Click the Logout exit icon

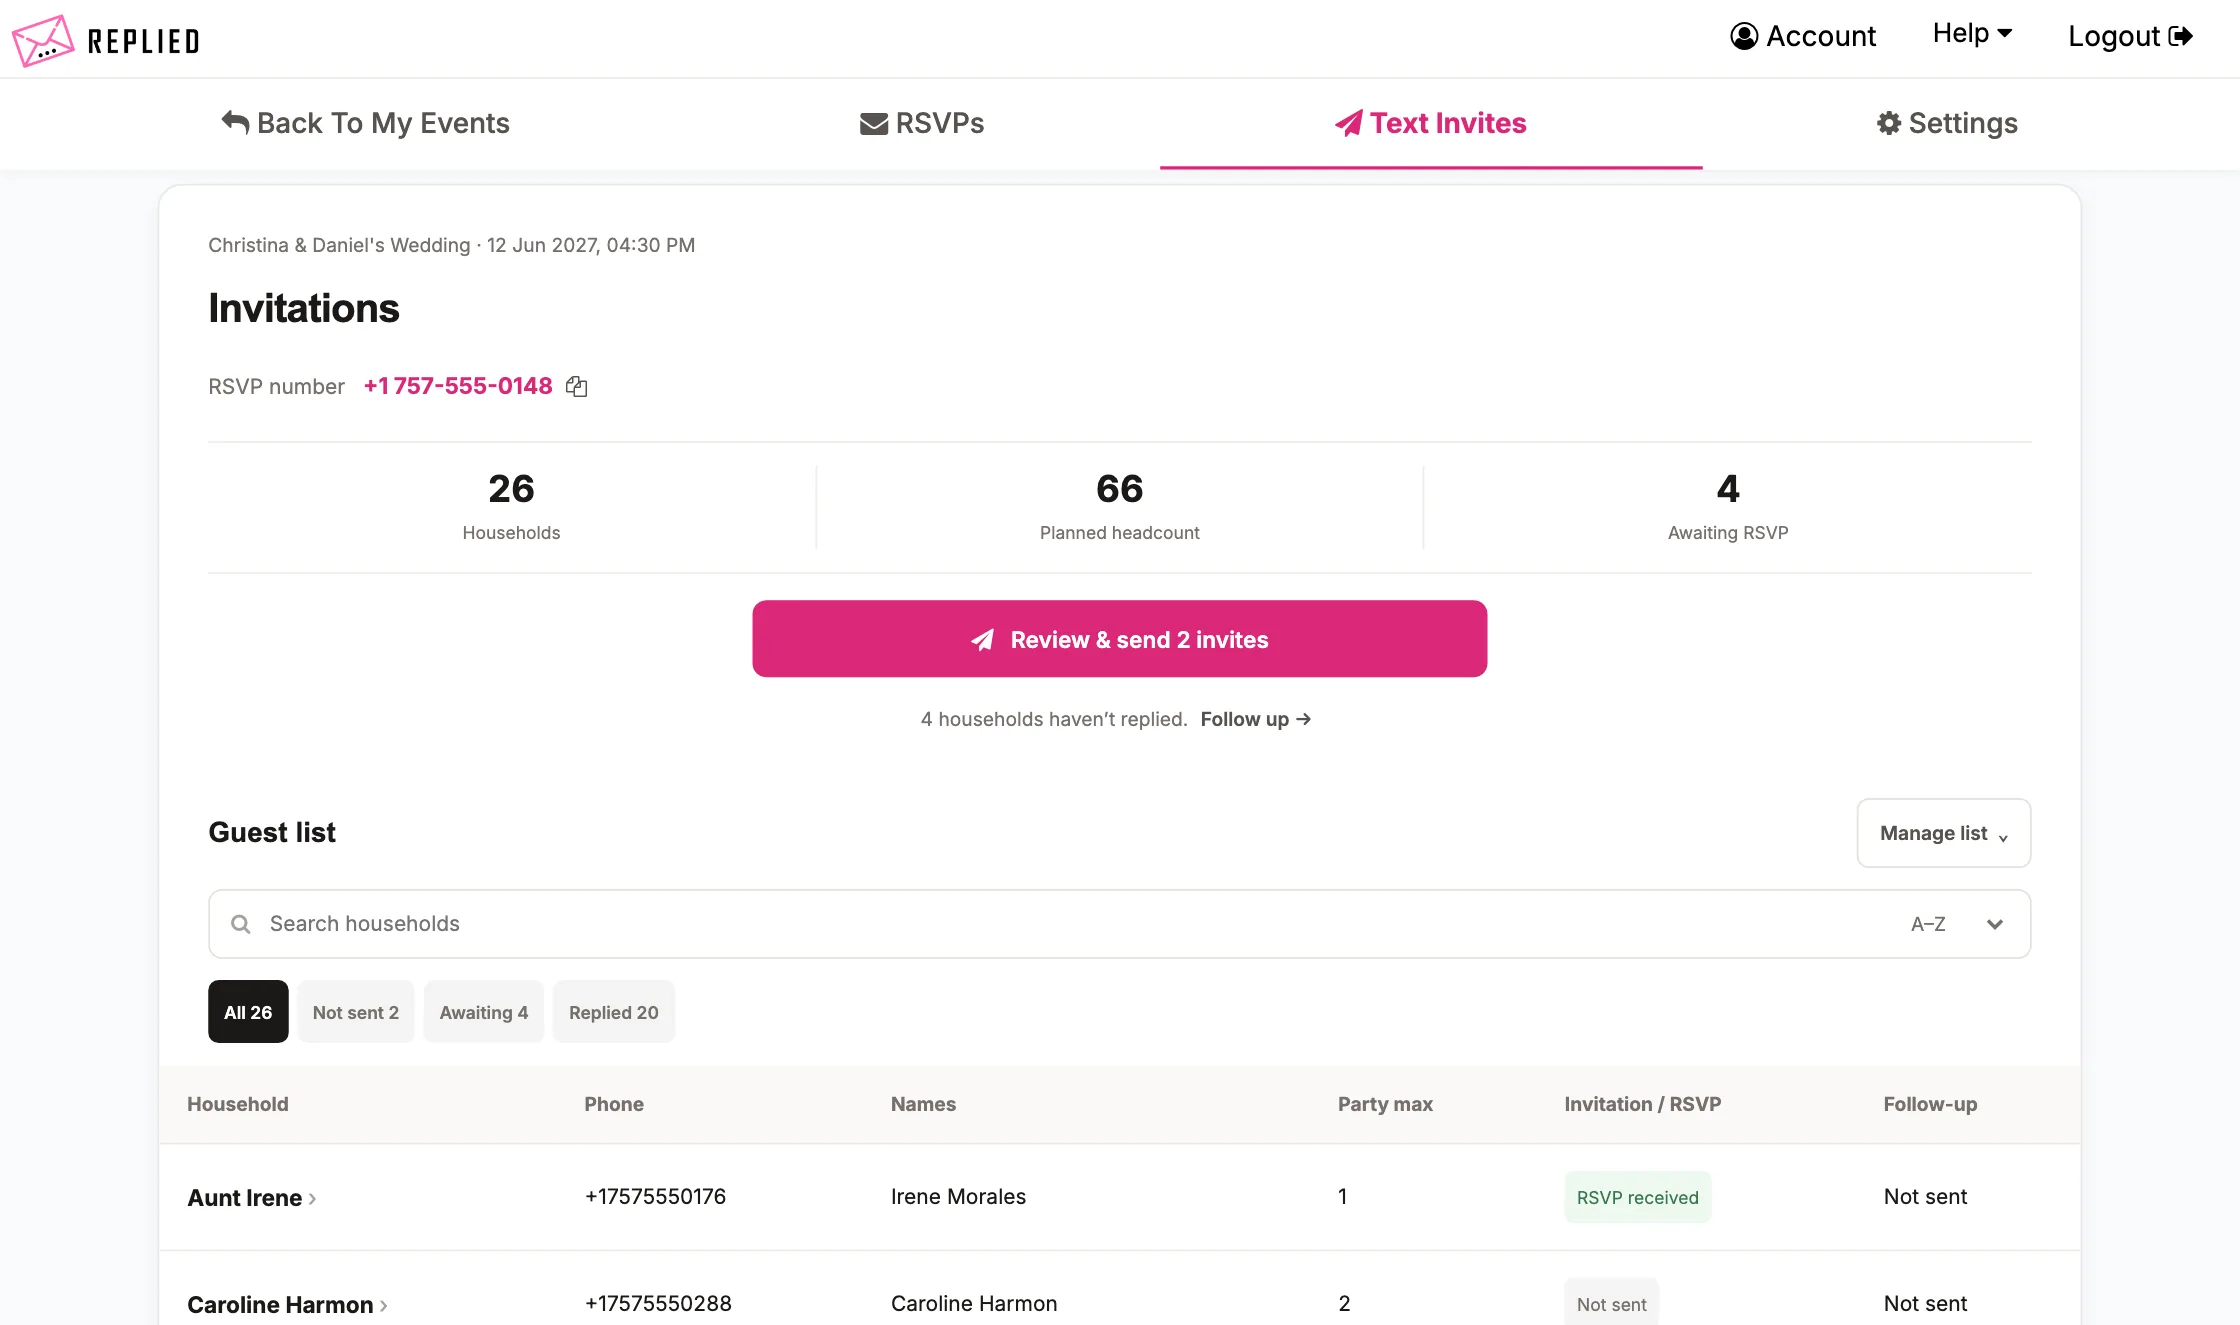pyautogui.click(x=2181, y=36)
